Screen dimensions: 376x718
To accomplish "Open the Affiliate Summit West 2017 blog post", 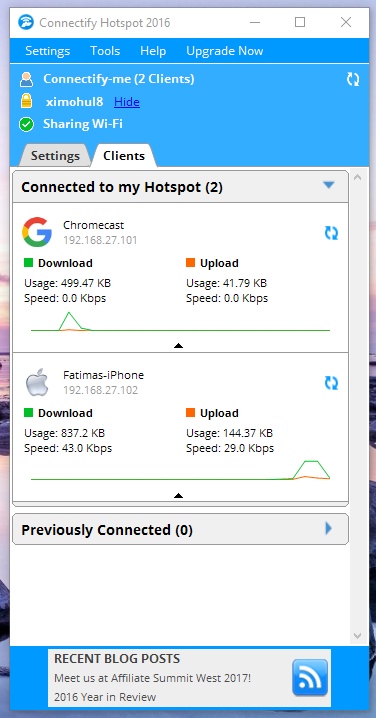I will (153, 678).
